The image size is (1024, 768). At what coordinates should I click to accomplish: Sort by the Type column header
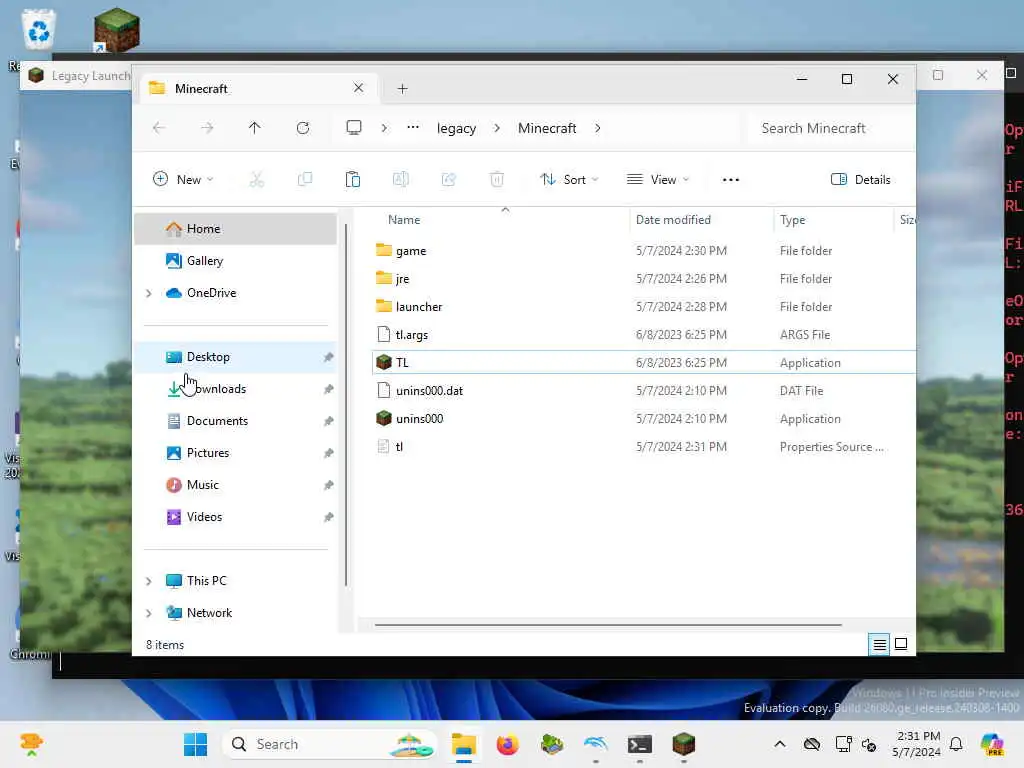click(833, 220)
